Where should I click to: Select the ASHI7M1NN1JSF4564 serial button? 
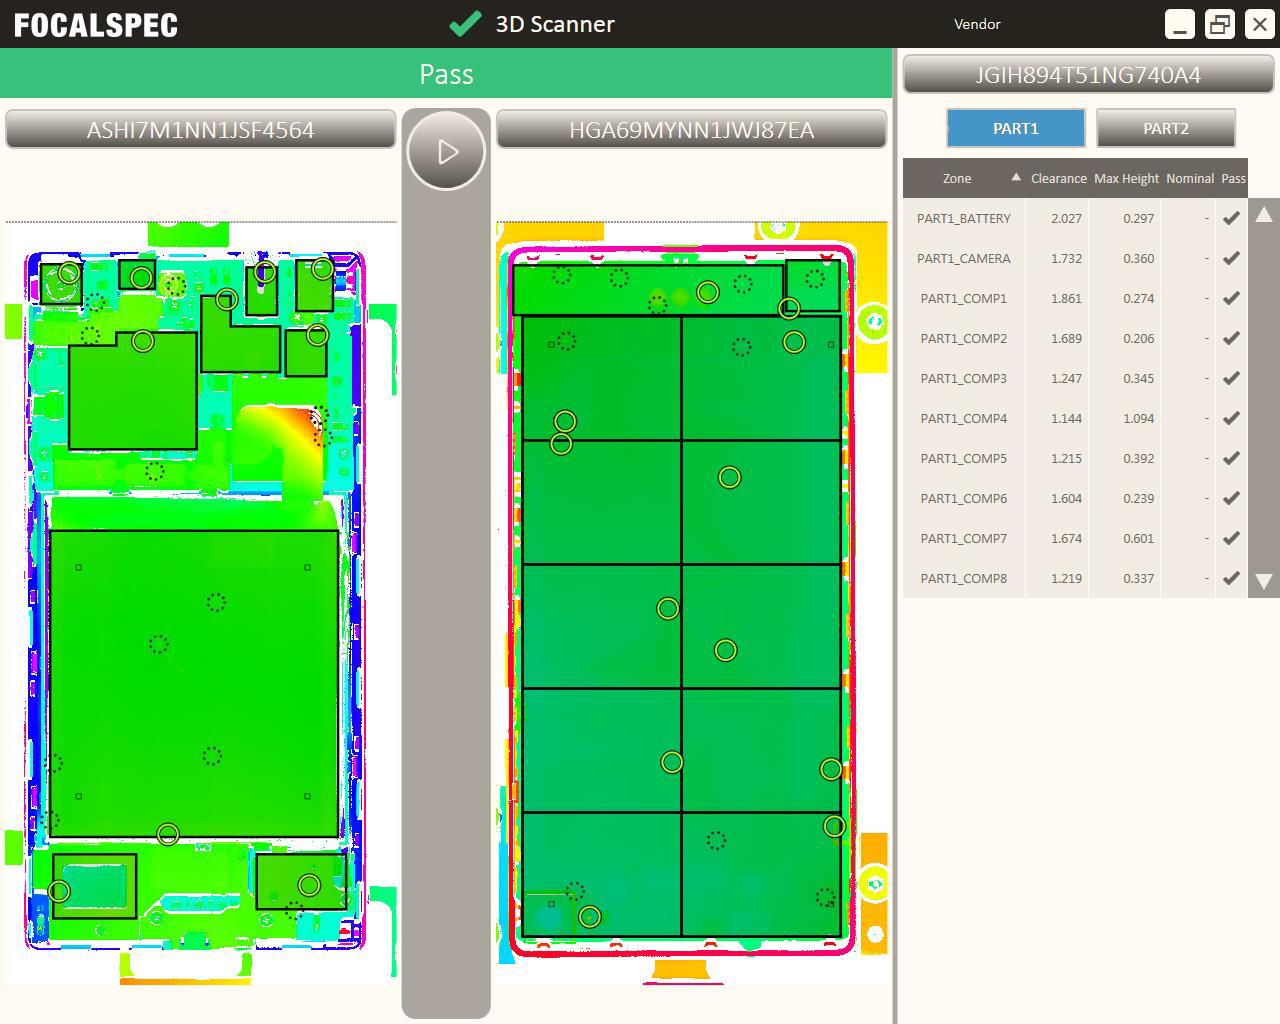click(200, 130)
